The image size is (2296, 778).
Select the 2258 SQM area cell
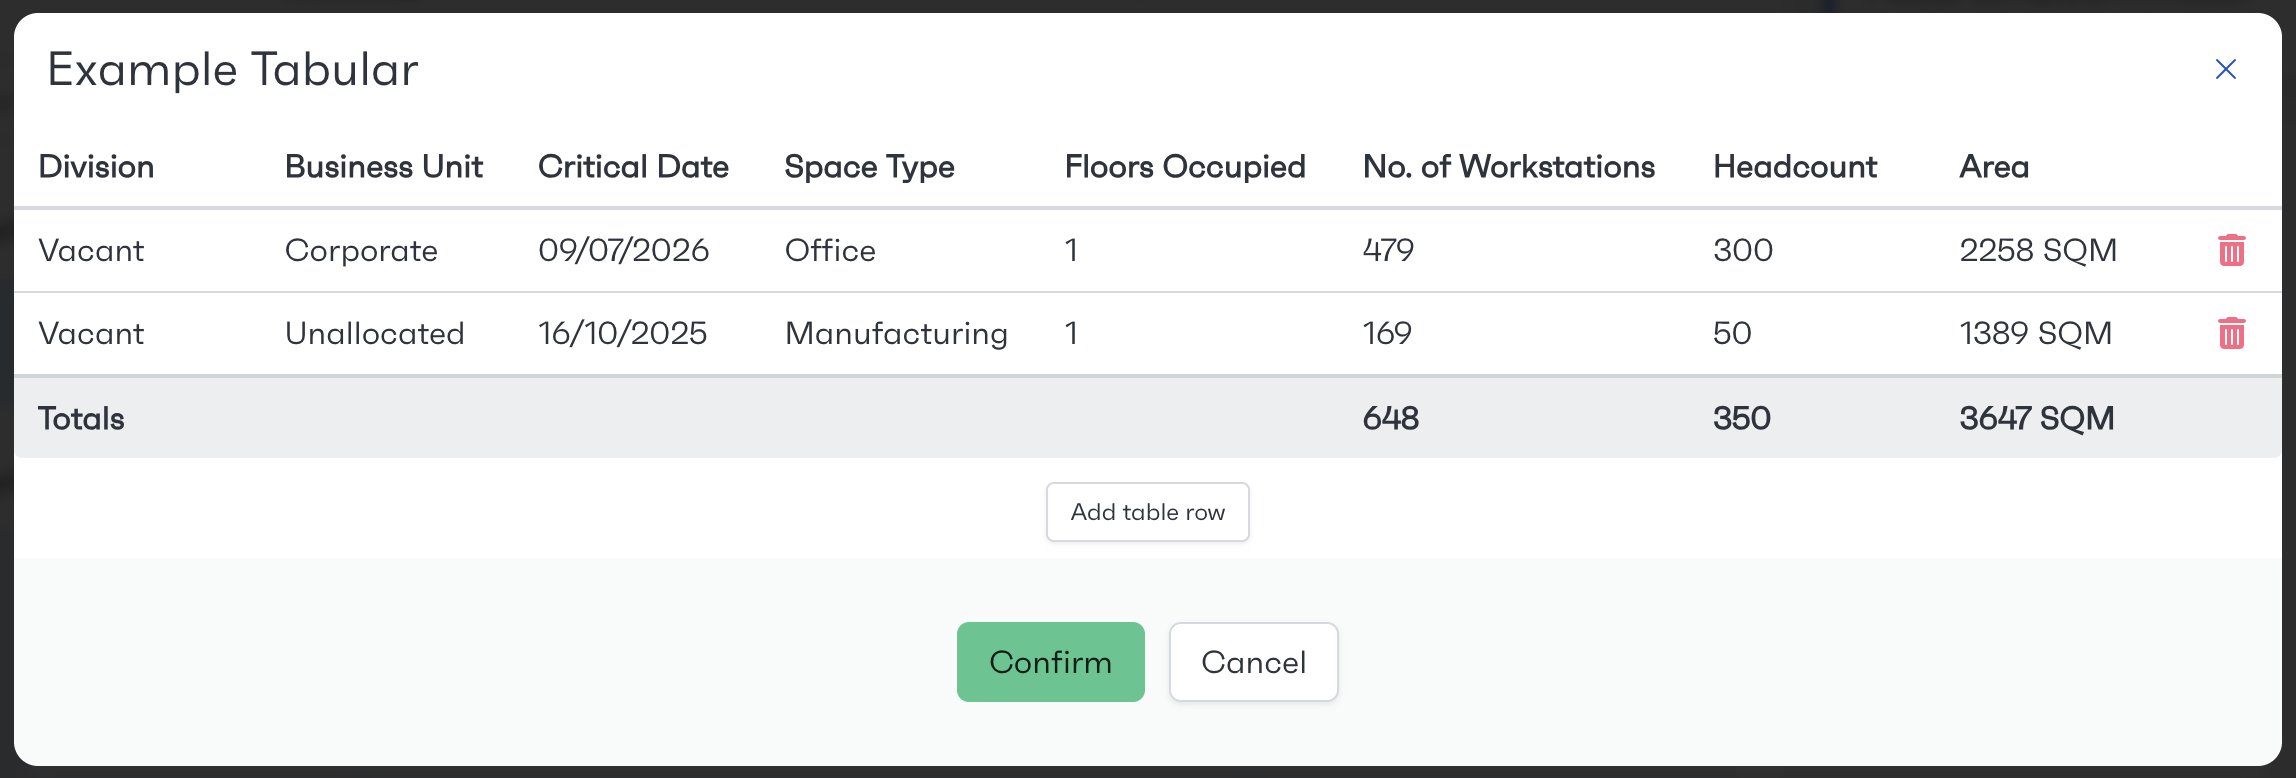pyautogui.click(x=2037, y=250)
